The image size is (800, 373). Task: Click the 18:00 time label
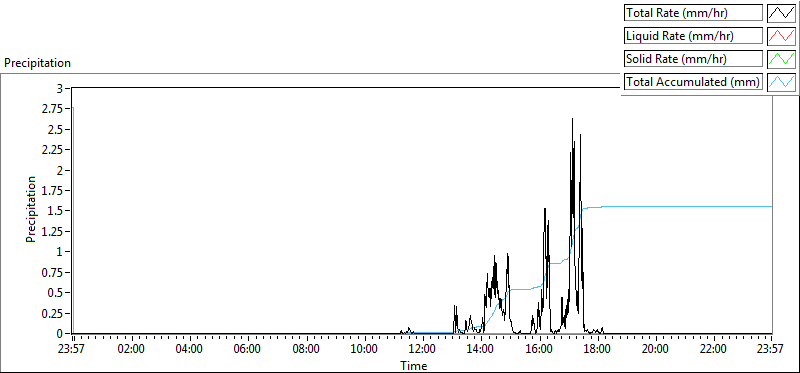pos(597,350)
